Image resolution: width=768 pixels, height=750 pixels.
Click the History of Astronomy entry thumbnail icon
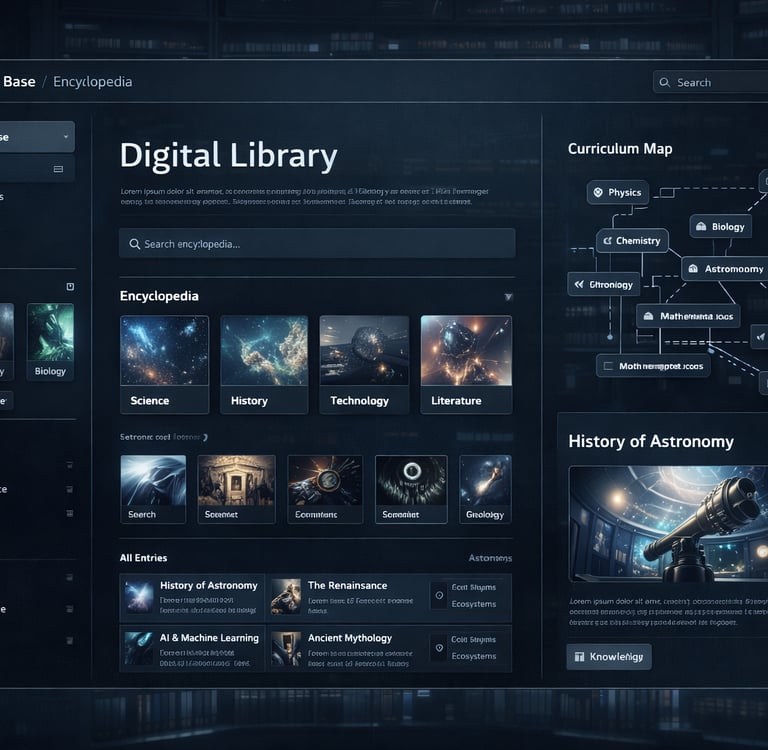(139, 597)
